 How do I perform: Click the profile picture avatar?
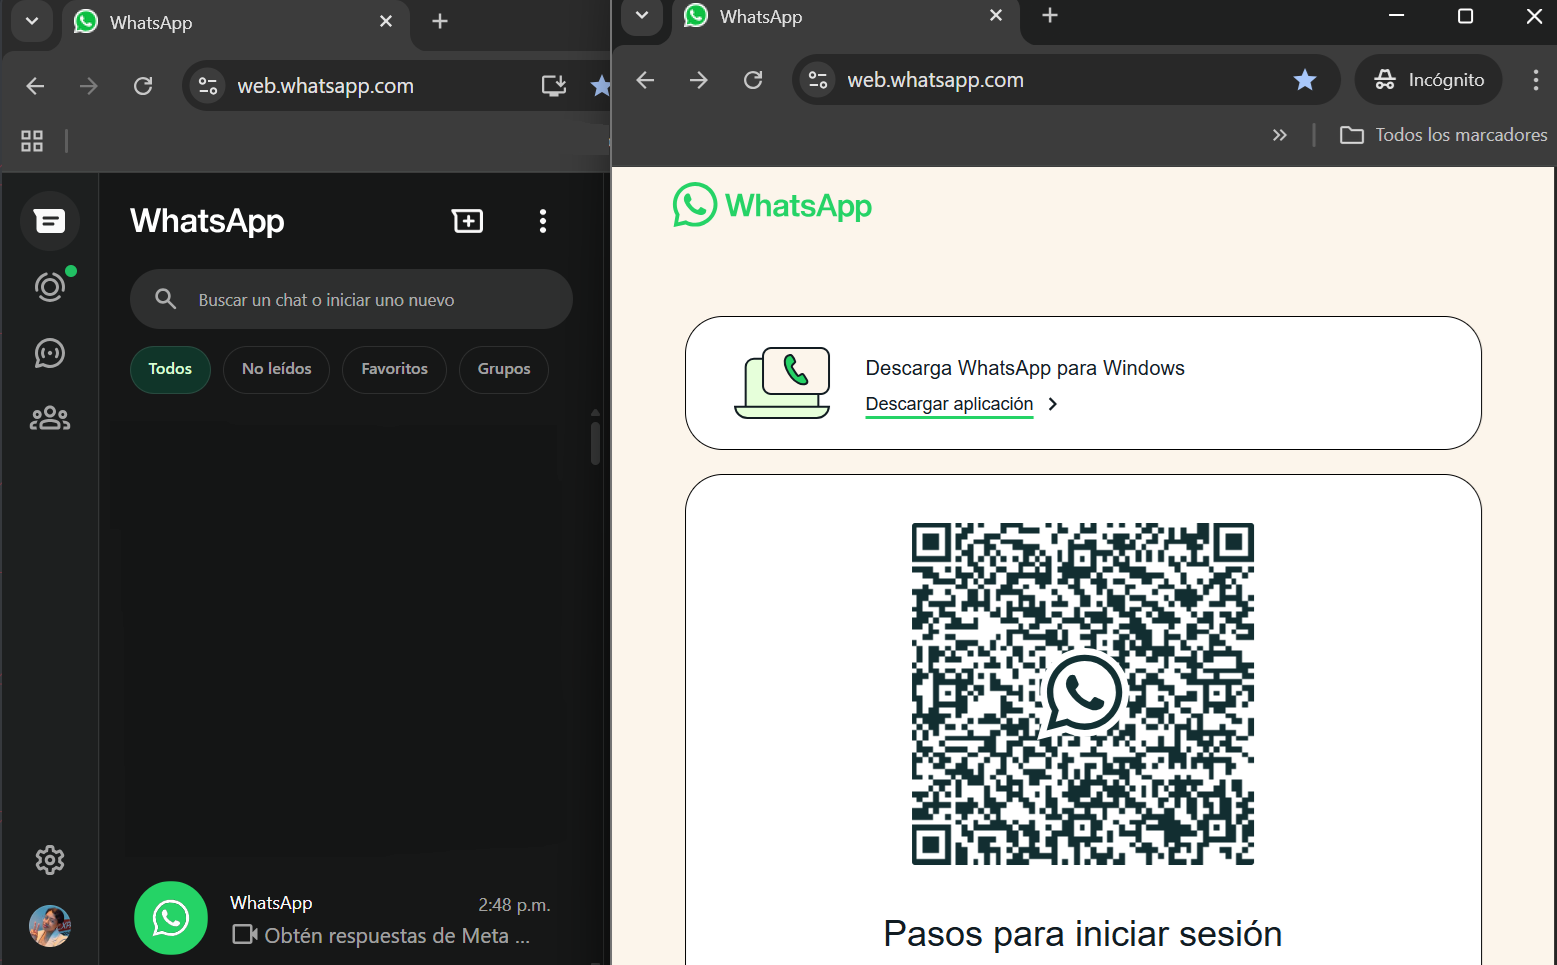(x=49, y=926)
